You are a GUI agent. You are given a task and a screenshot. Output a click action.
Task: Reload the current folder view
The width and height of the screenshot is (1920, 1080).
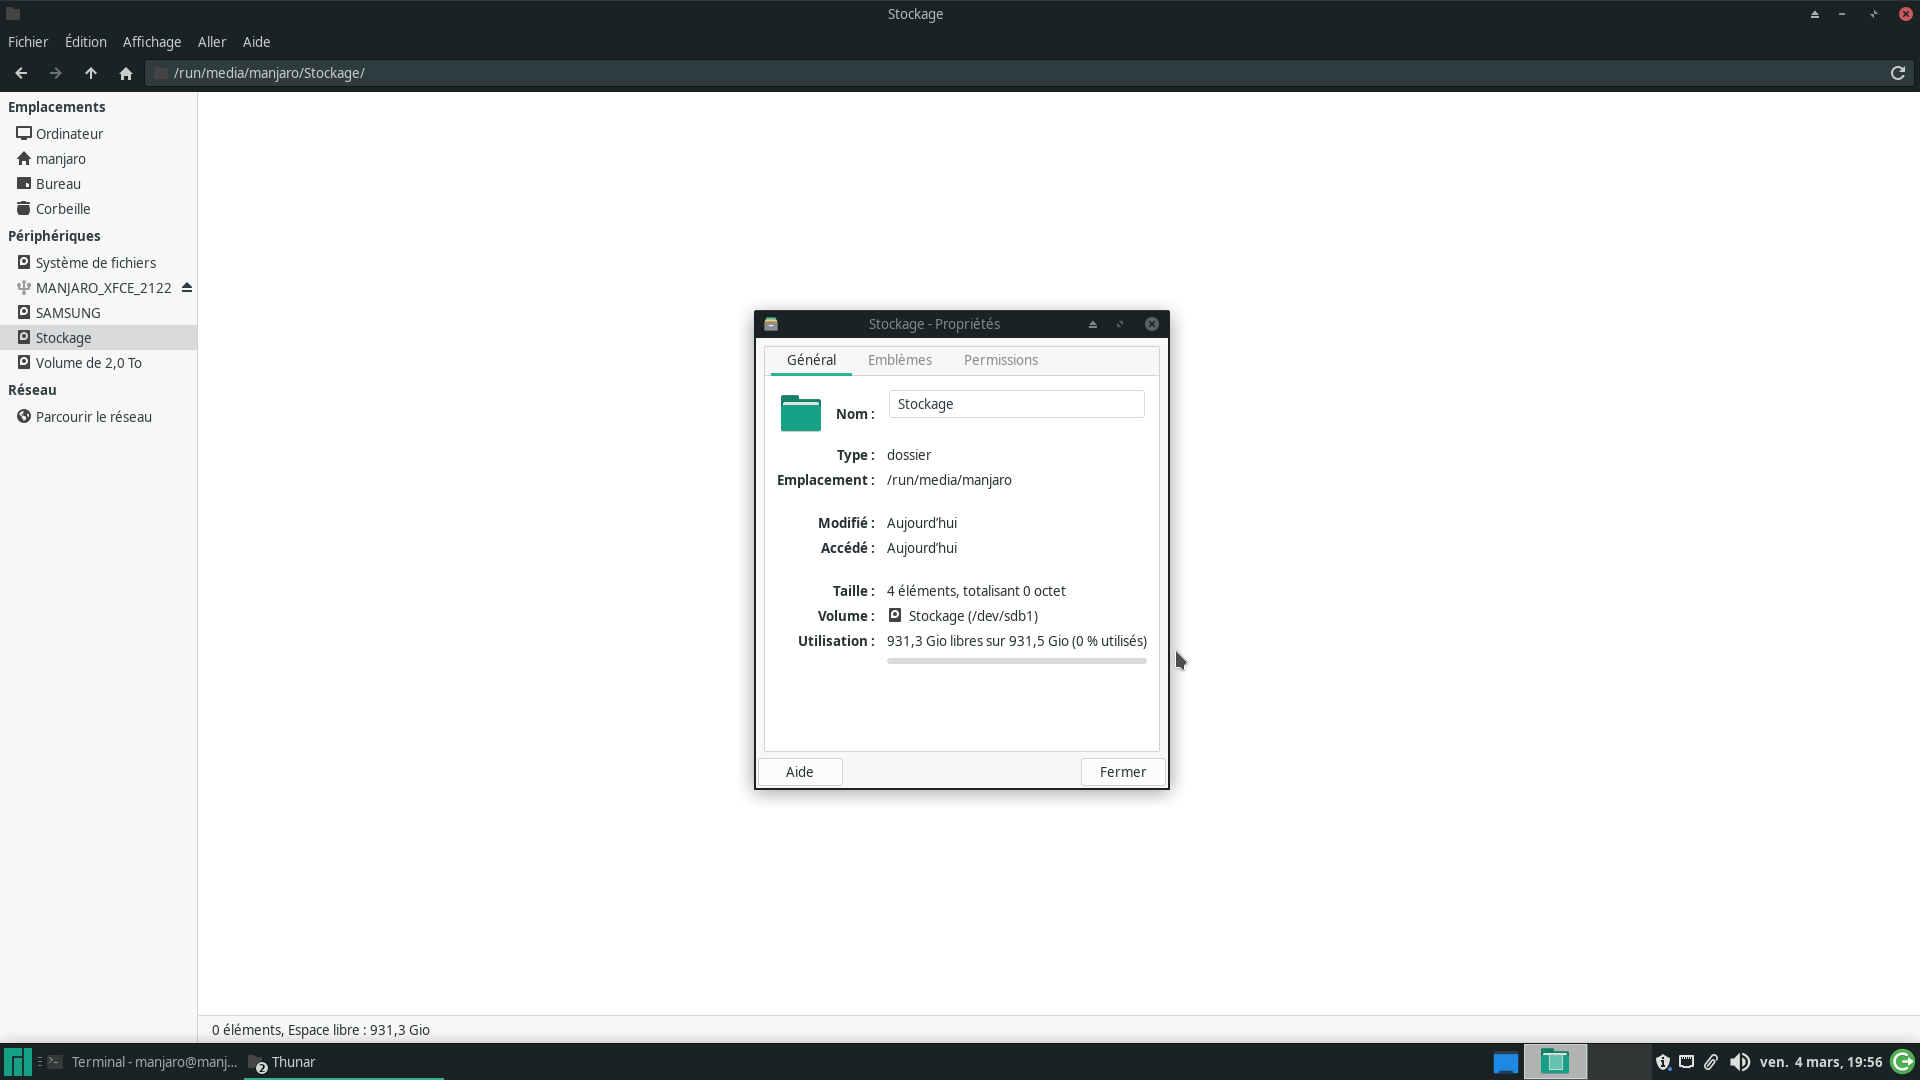[x=1897, y=73]
